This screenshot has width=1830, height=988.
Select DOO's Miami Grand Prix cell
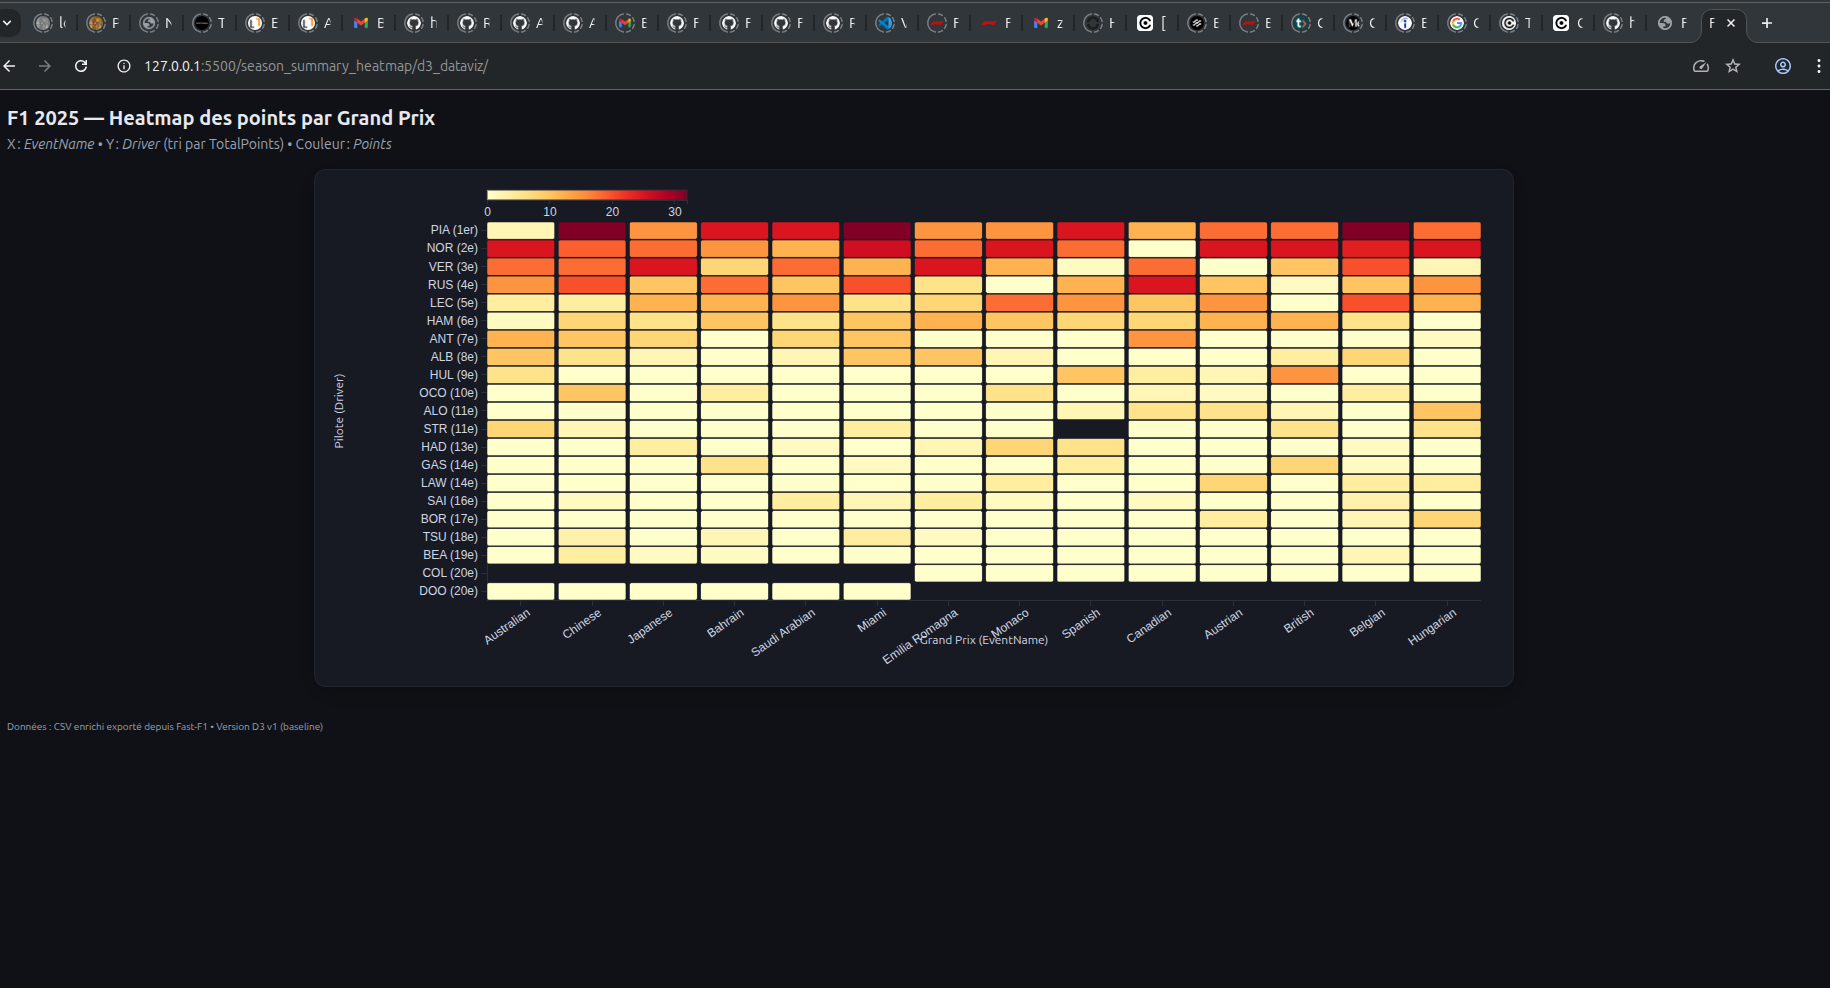pyautogui.click(x=877, y=591)
